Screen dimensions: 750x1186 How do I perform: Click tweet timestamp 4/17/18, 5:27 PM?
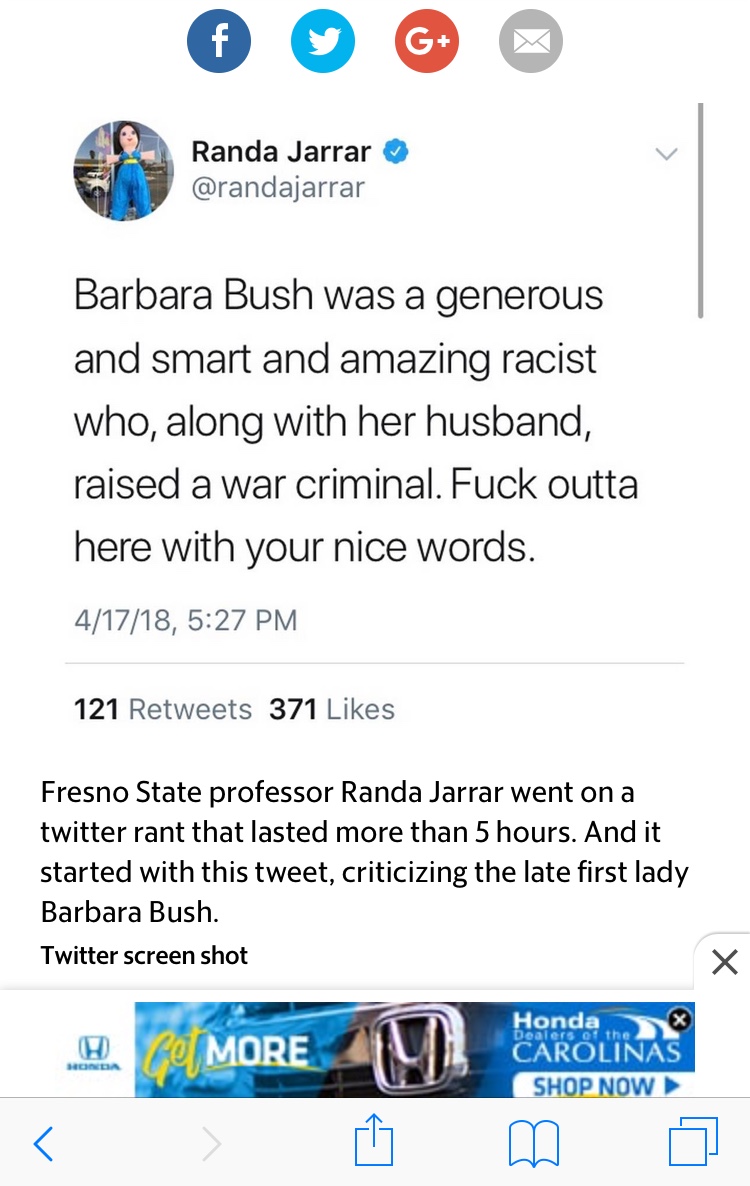pyautogui.click(x=185, y=620)
